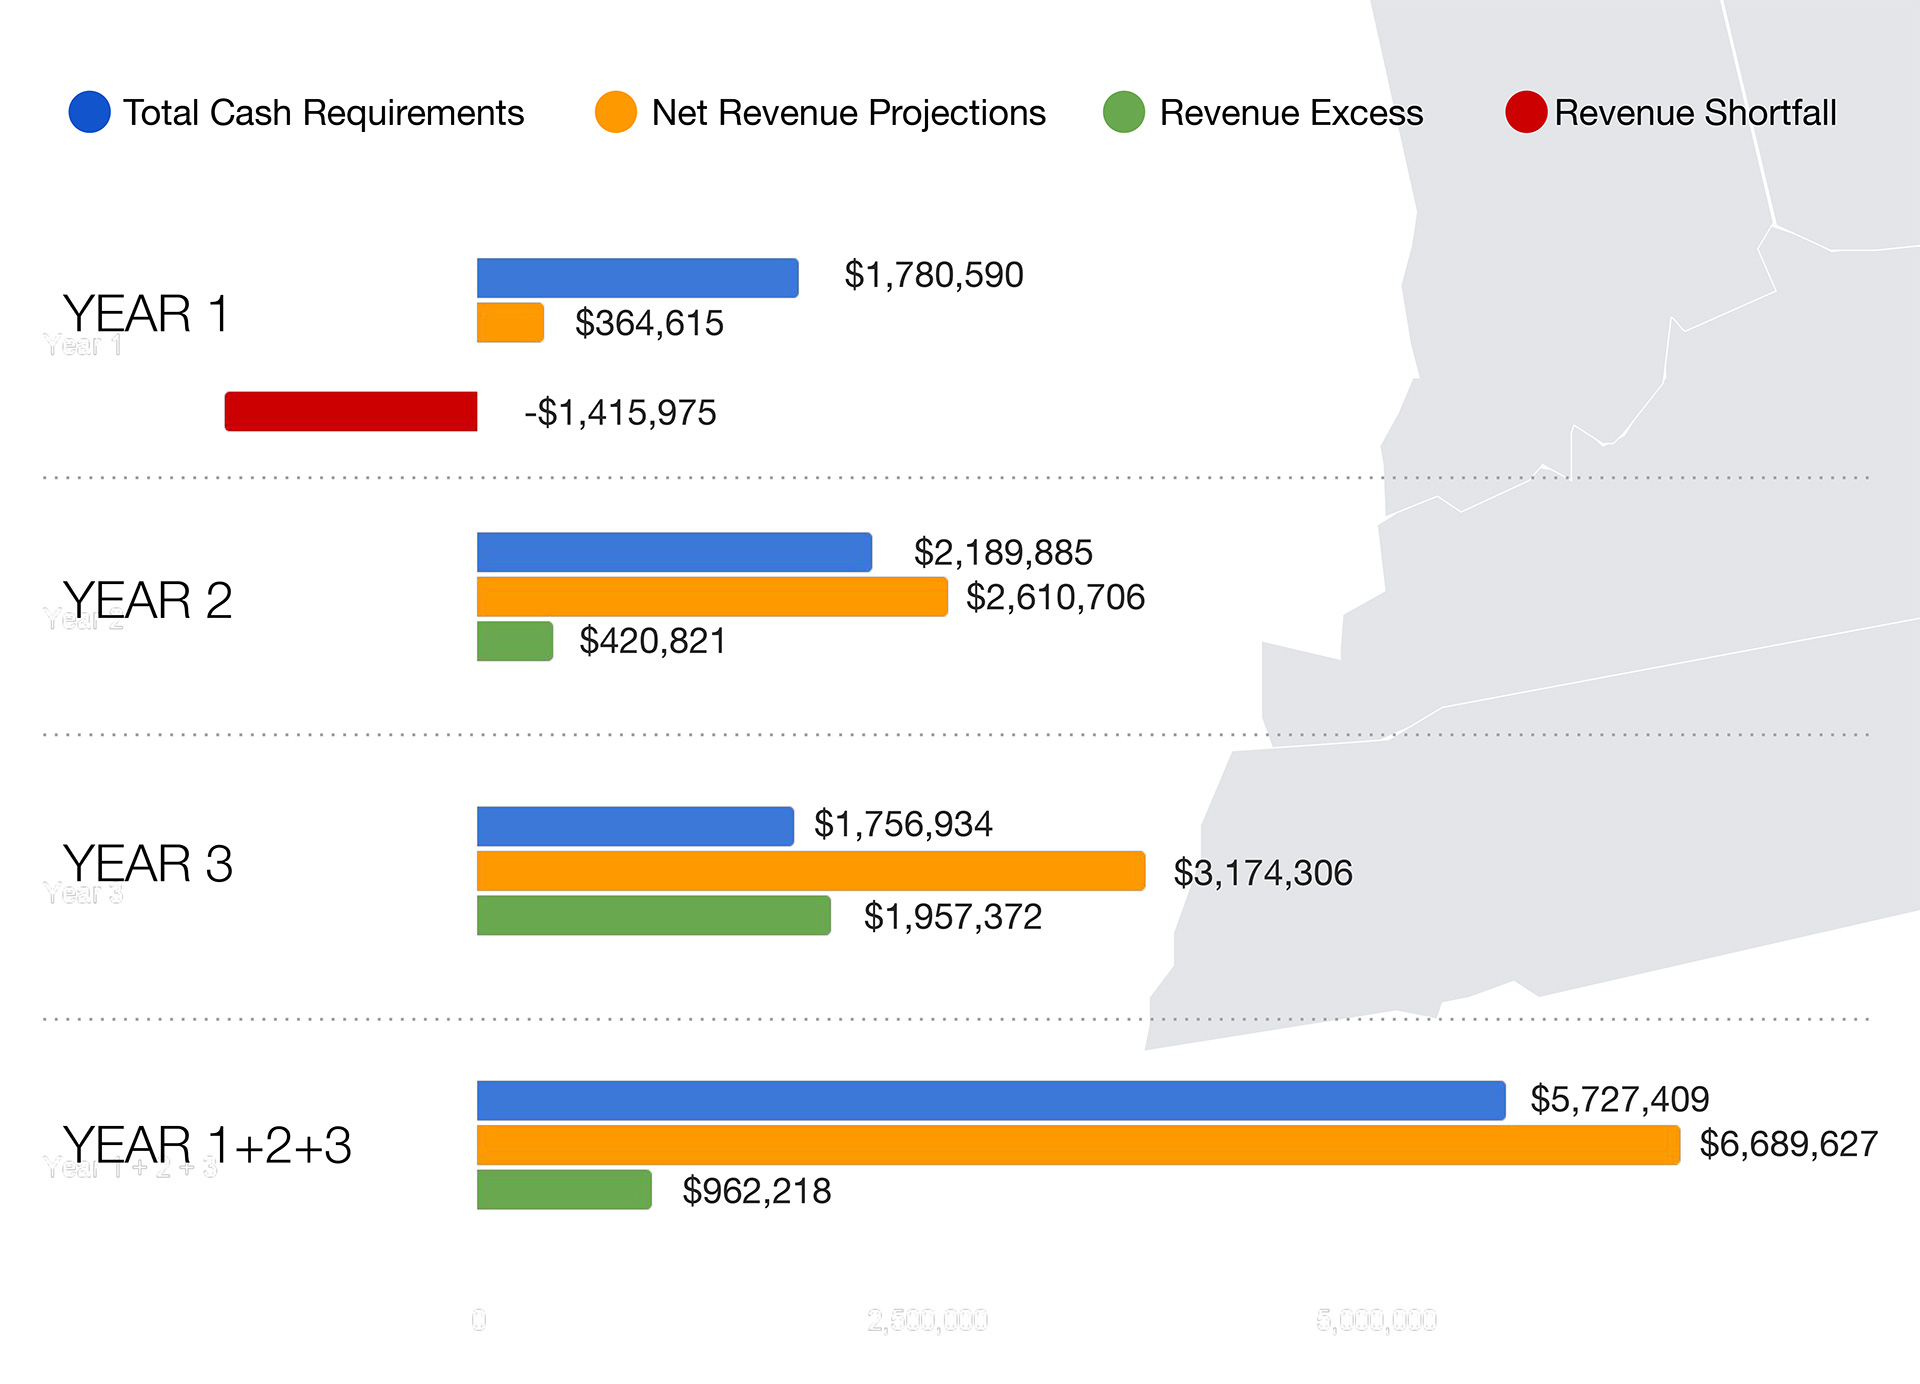1920x1384 pixels.
Task: Click the YEAR 1+2+3 row label
Action: coord(207,1145)
